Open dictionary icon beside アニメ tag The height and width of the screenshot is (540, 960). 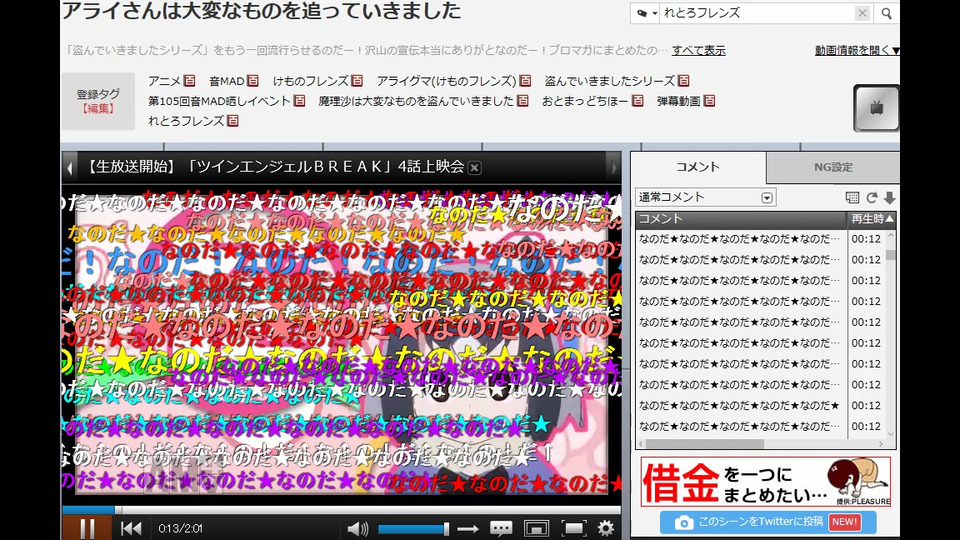[x=190, y=81]
